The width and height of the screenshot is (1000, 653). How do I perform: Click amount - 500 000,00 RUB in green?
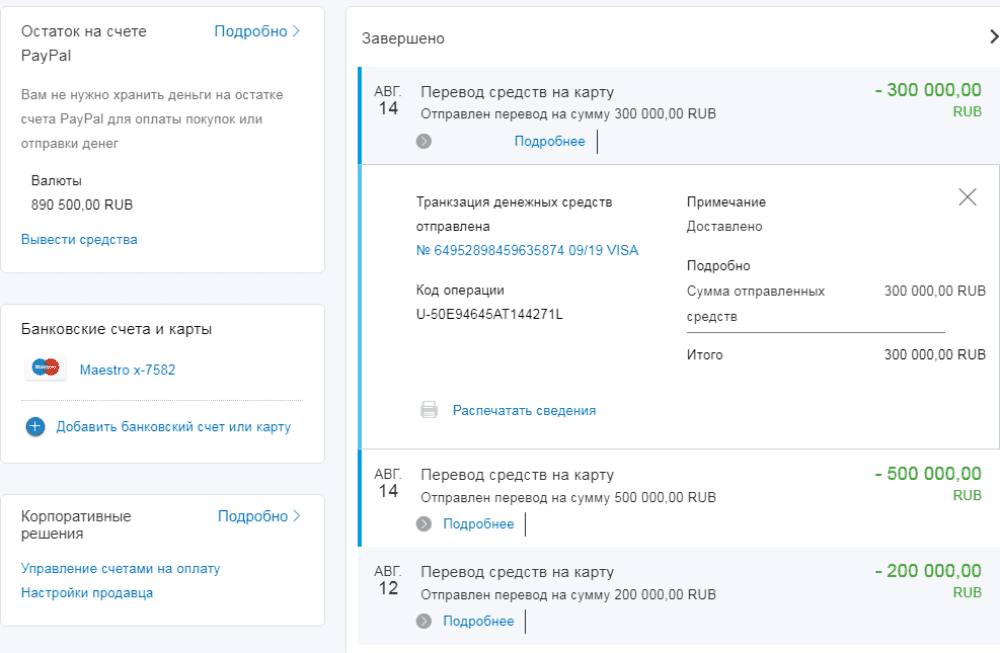click(928, 483)
